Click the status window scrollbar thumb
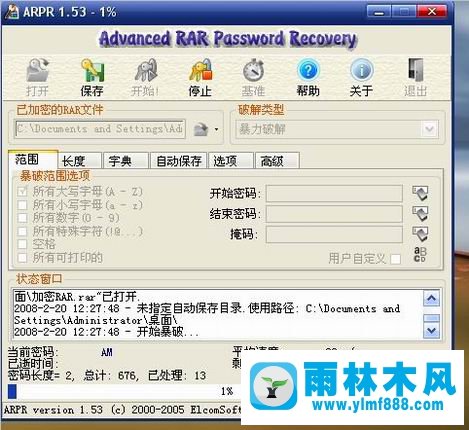469x430 pixels. point(432,318)
